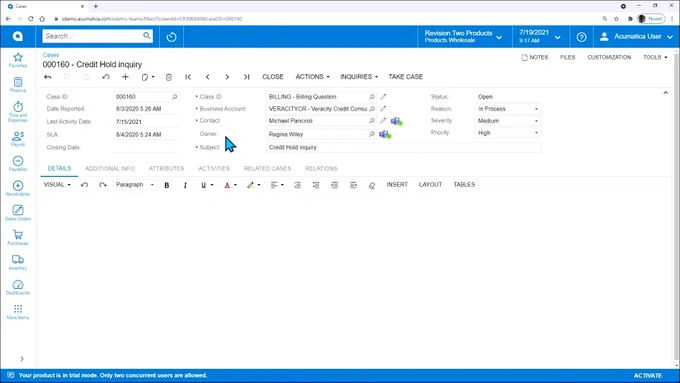
Task: Toggle italic formatting
Action: (x=185, y=185)
